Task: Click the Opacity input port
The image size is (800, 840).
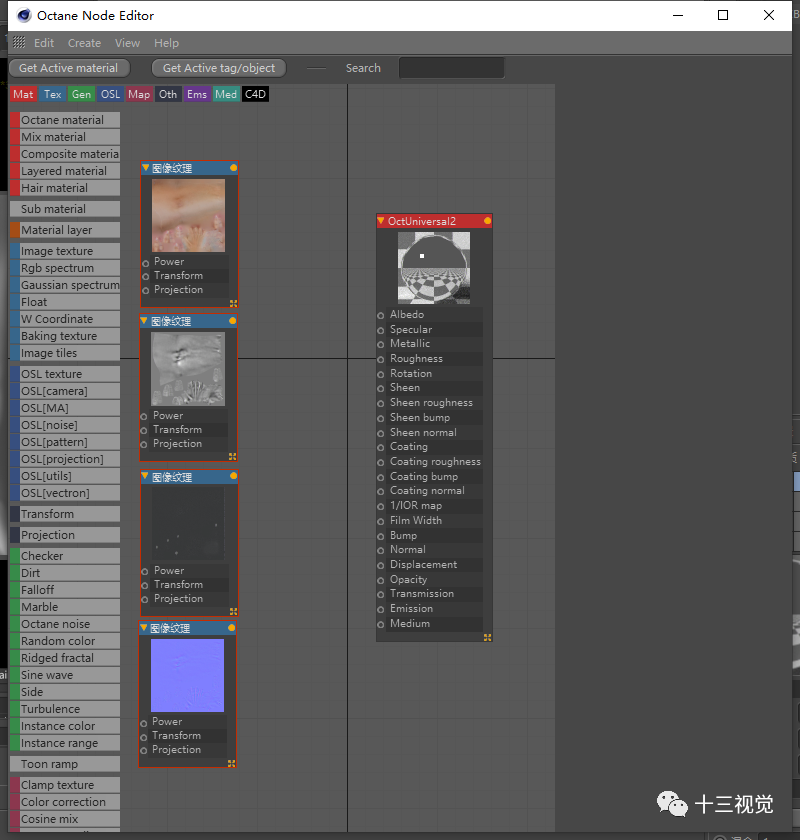Action: (x=381, y=580)
